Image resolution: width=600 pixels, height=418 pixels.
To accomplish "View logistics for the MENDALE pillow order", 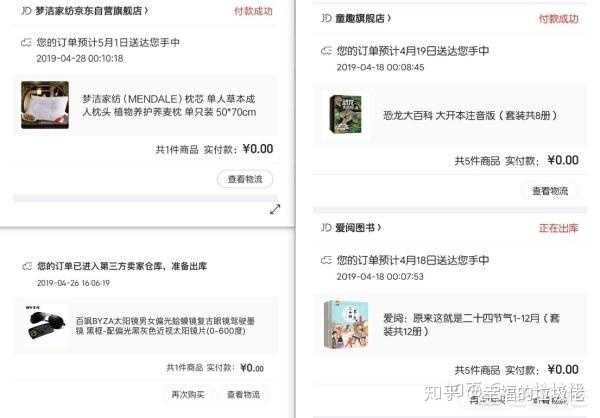I will 245,179.
